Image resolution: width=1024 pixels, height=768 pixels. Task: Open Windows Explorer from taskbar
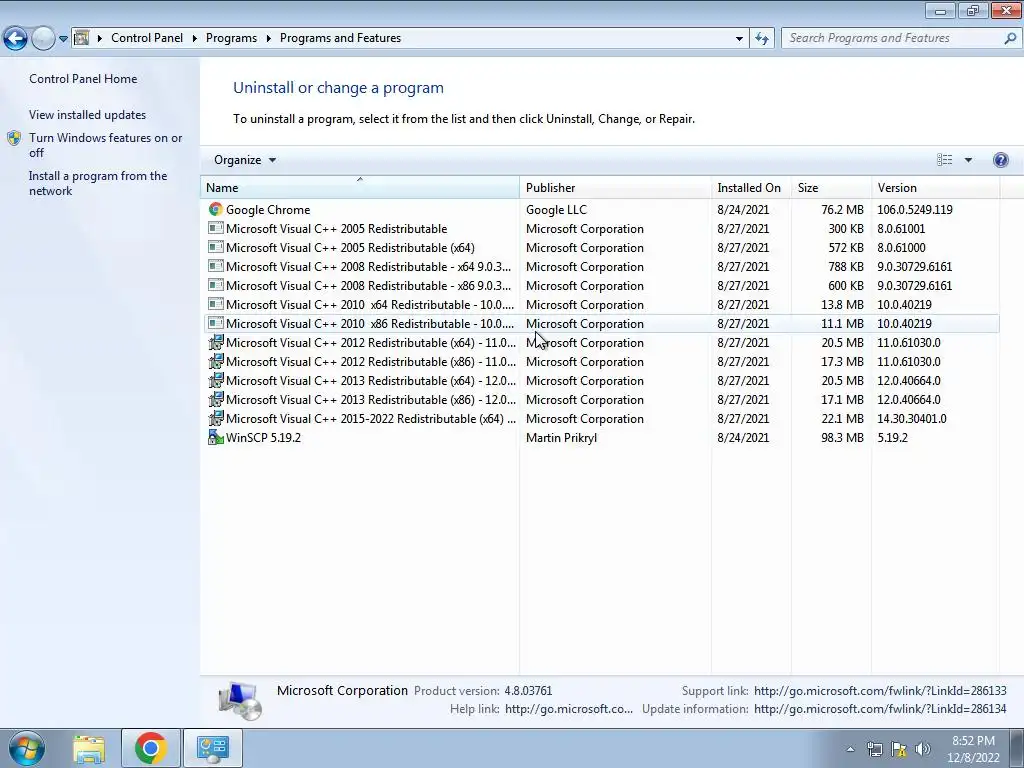click(x=89, y=748)
